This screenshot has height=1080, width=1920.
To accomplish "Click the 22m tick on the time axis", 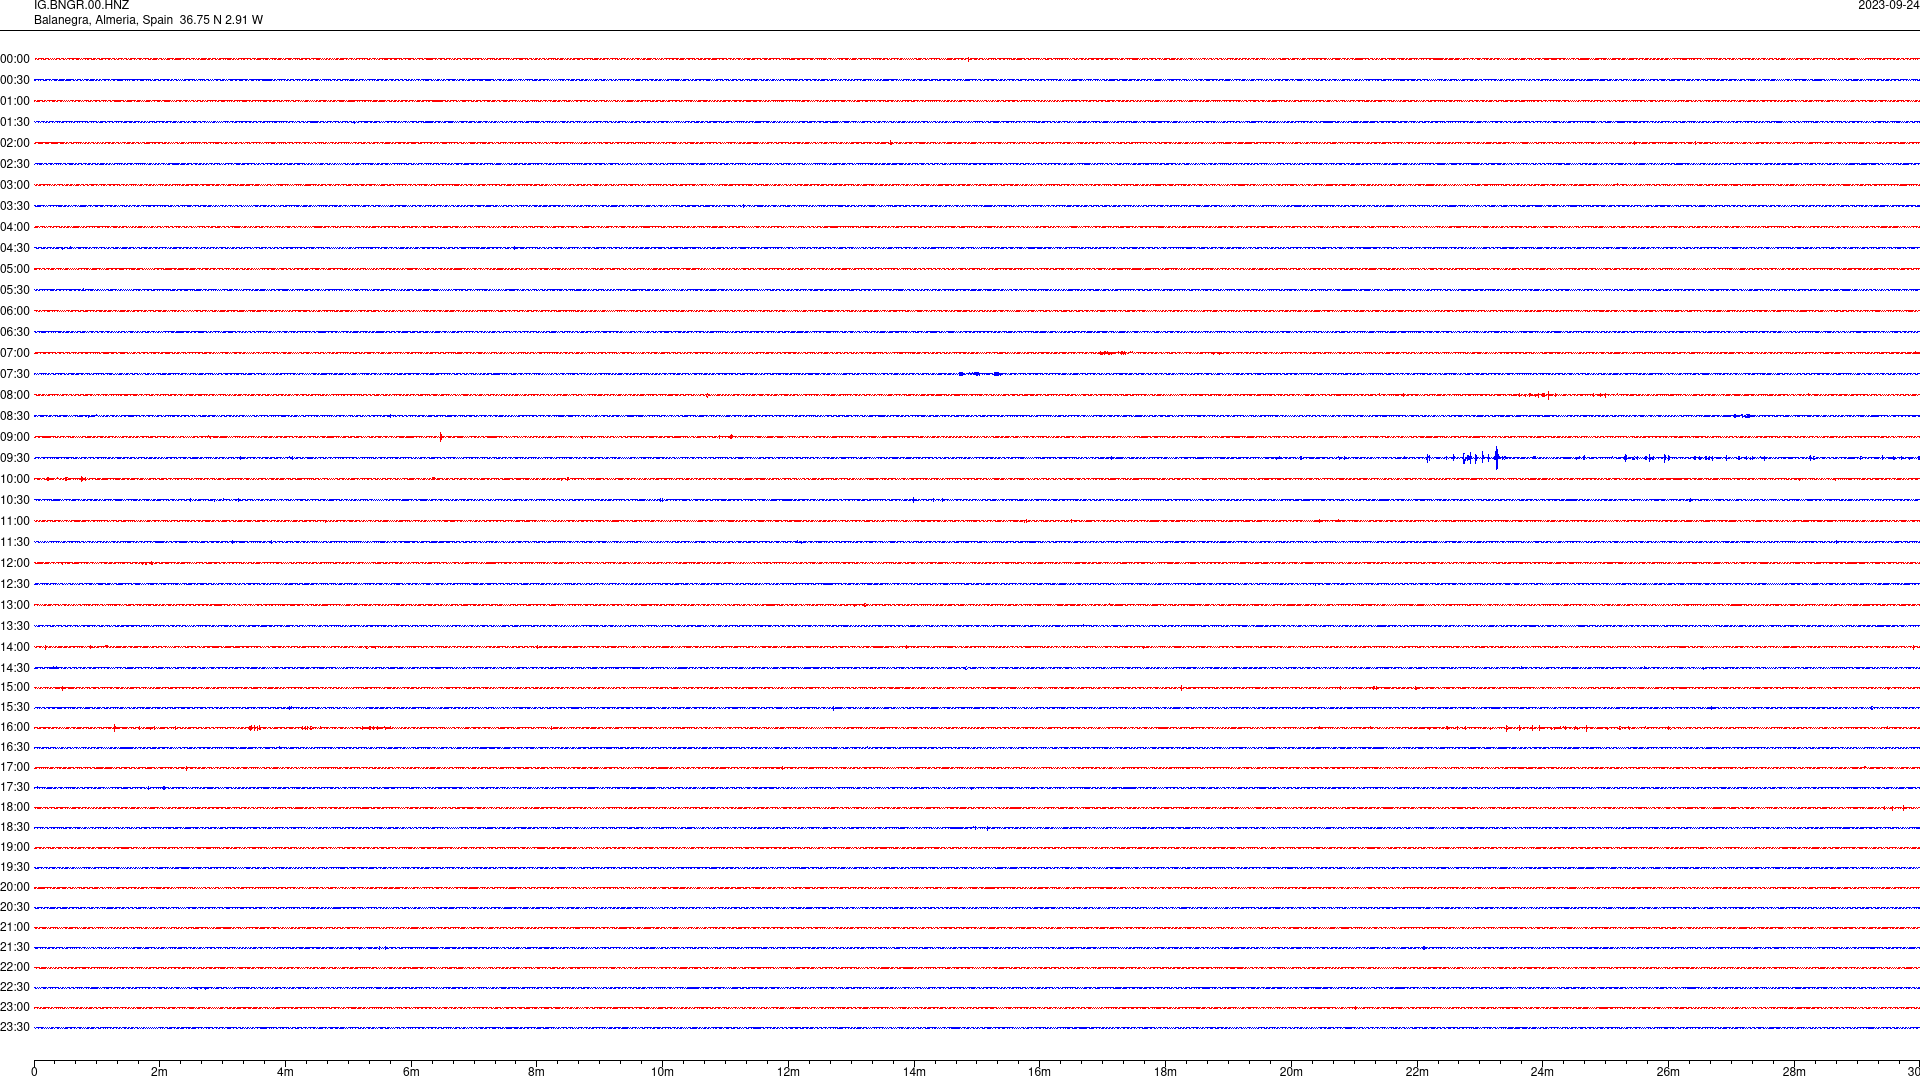I will (1417, 1072).
